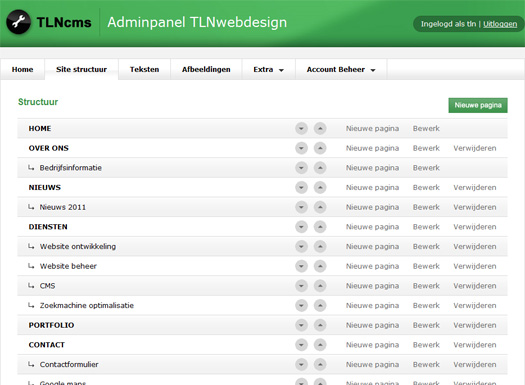Delete Website ontwikkeling via Verwijderen
The image size is (525, 385).
tap(474, 246)
